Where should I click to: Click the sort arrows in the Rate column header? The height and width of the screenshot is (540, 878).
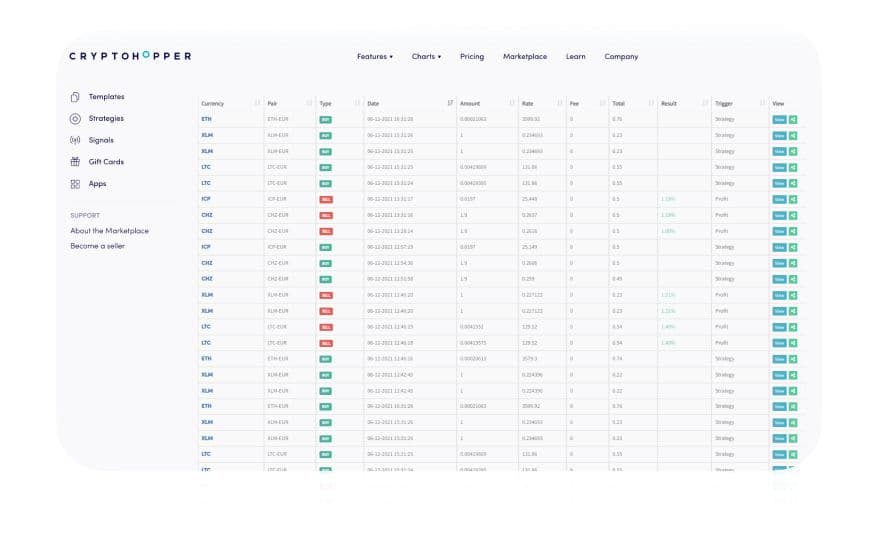click(x=558, y=103)
